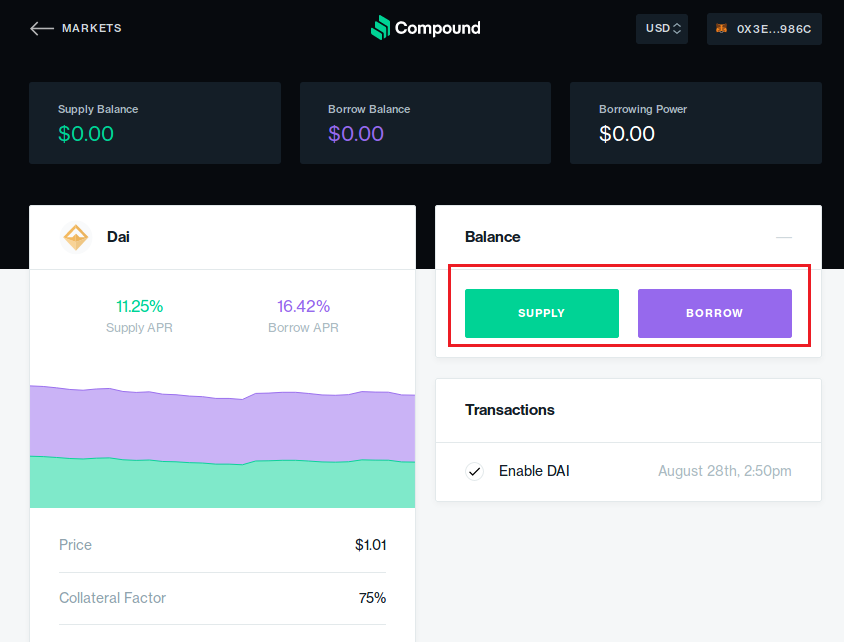Click the Collateral Factor 75% value
Screen dimensions: 844x642
[372, 598]
